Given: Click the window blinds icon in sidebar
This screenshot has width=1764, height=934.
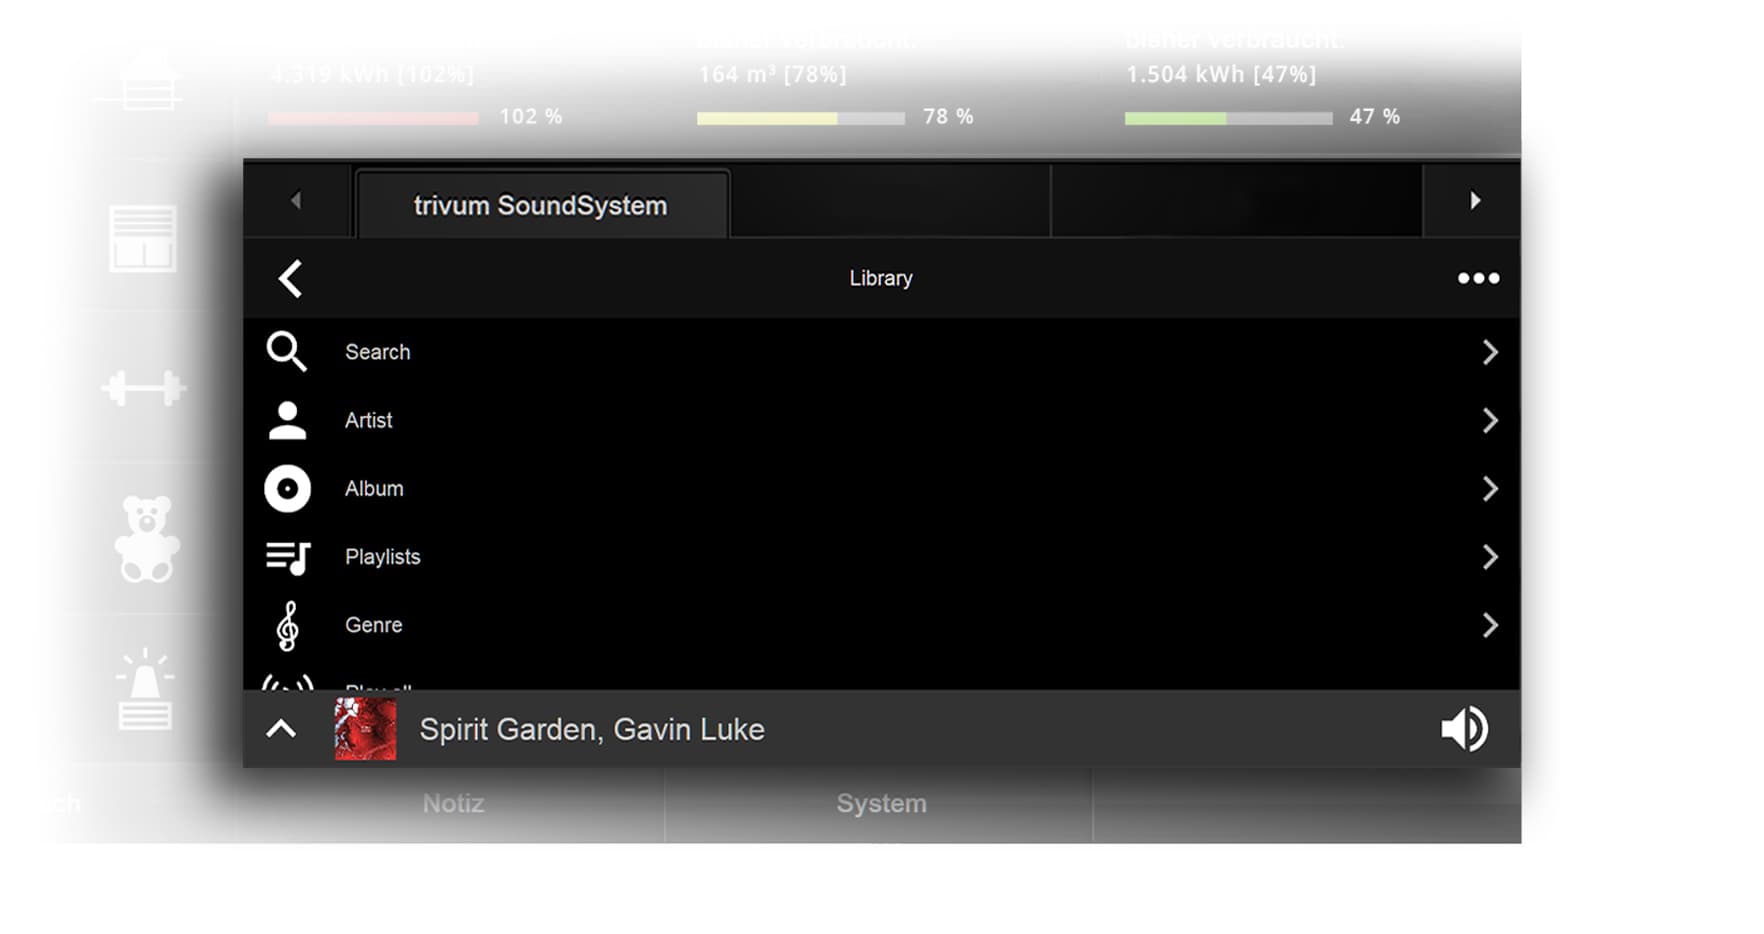Looking at the screenshot, I should point(143,239).
